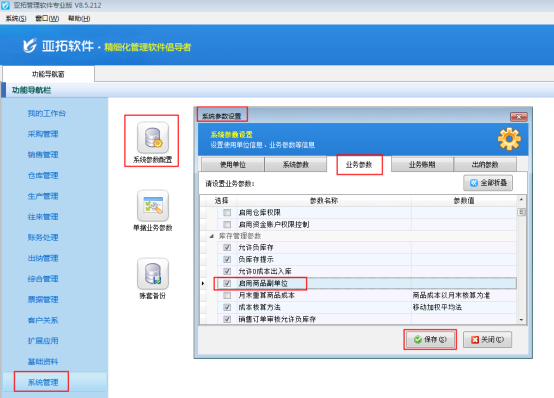Click the orange gear settings icon

pyautogui.click(x=509, y=139)
